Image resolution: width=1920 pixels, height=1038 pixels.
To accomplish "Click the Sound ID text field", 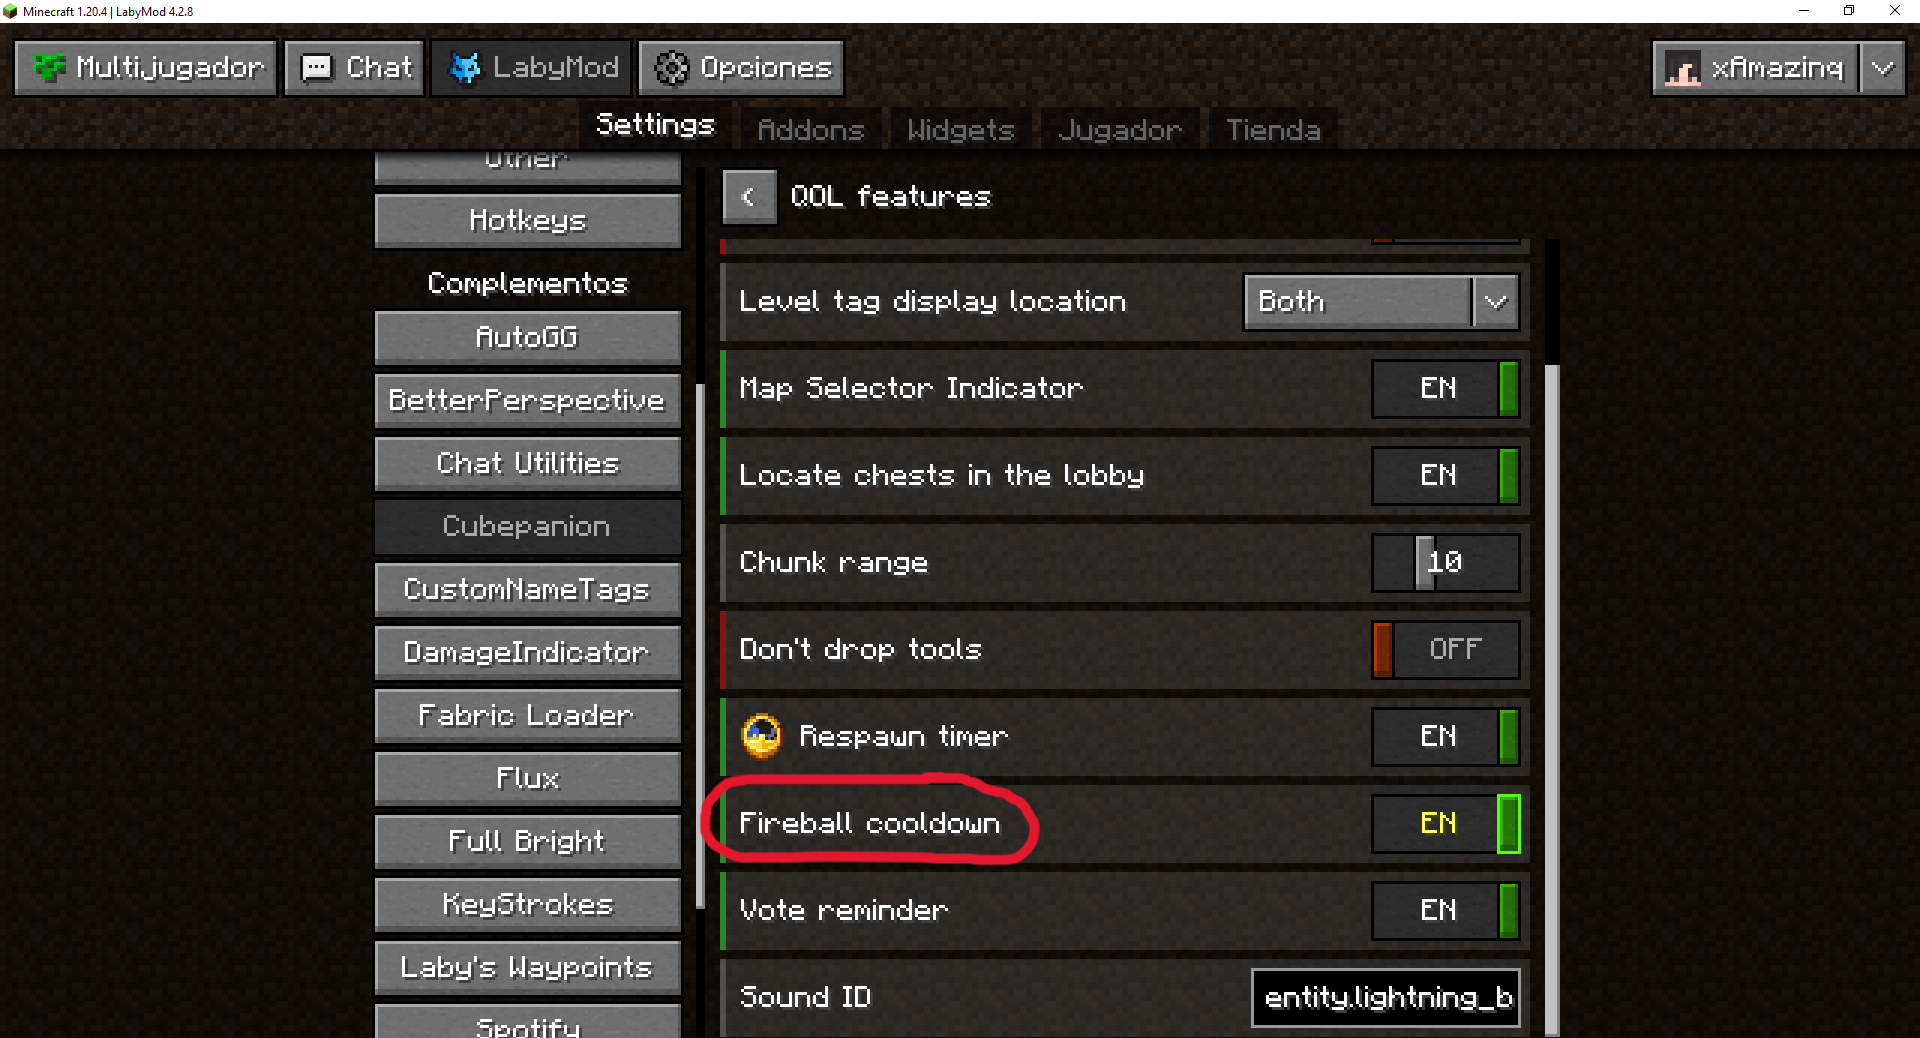I will tap(1385, 997).
